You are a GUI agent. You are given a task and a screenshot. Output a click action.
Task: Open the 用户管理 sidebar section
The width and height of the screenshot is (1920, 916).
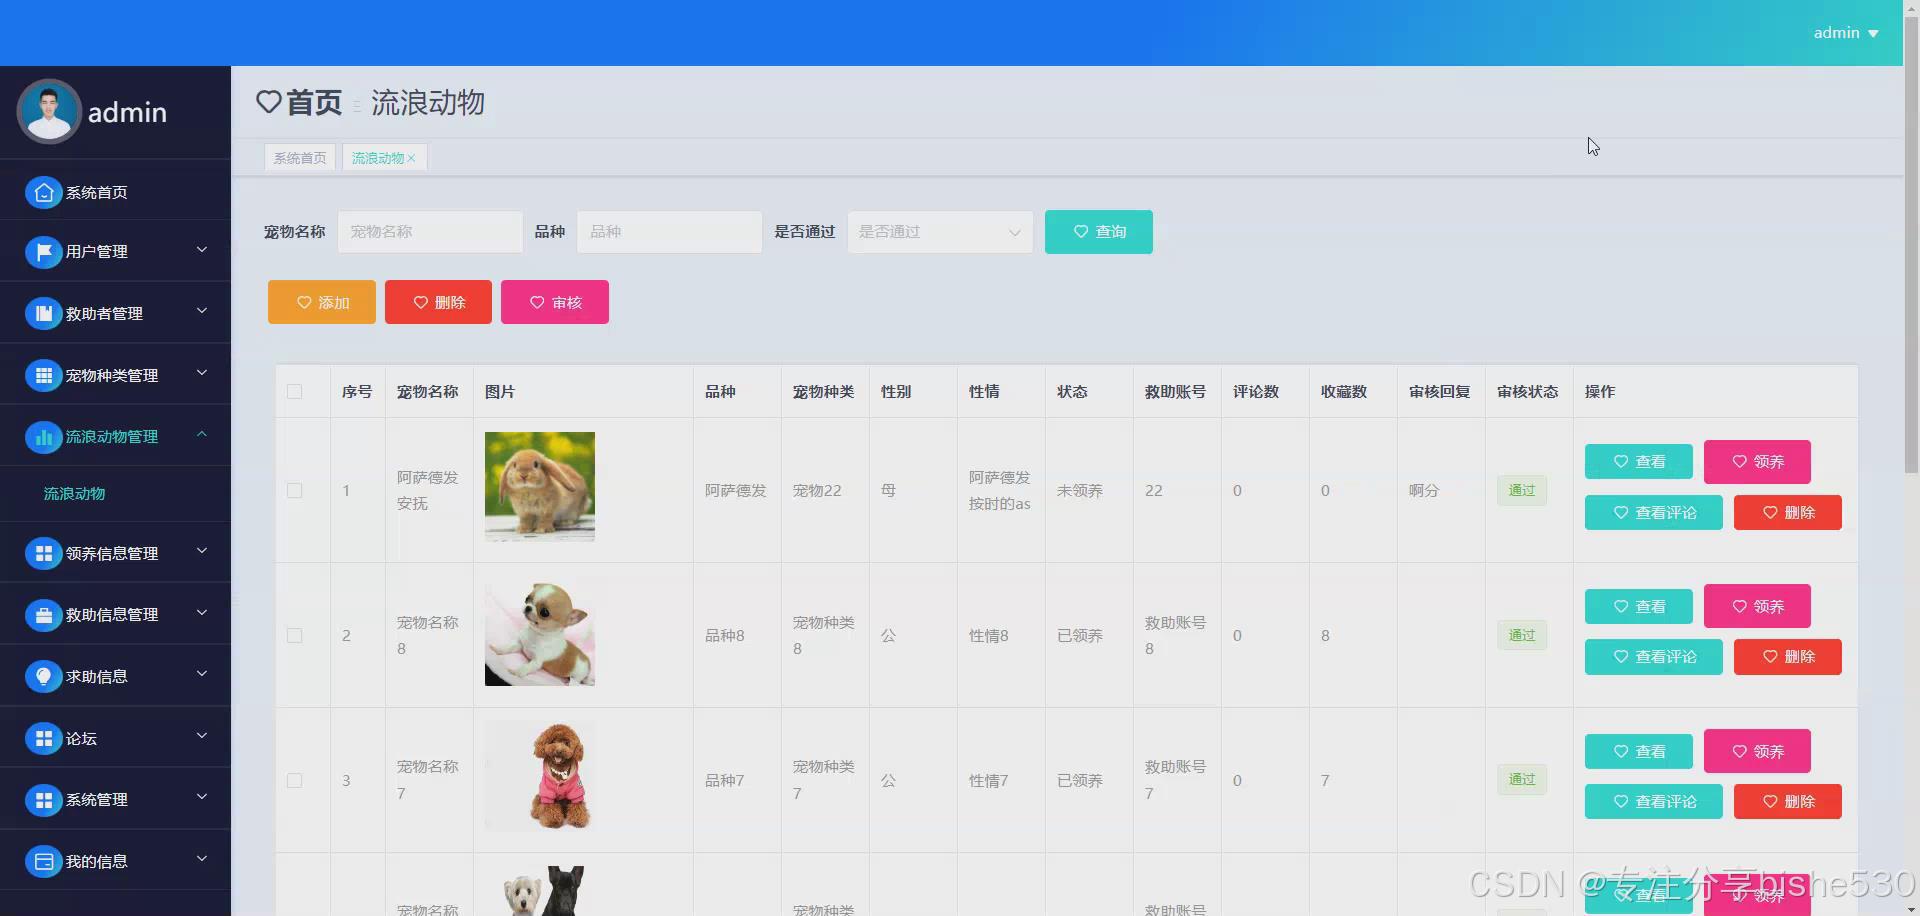(x=100, y=252)
